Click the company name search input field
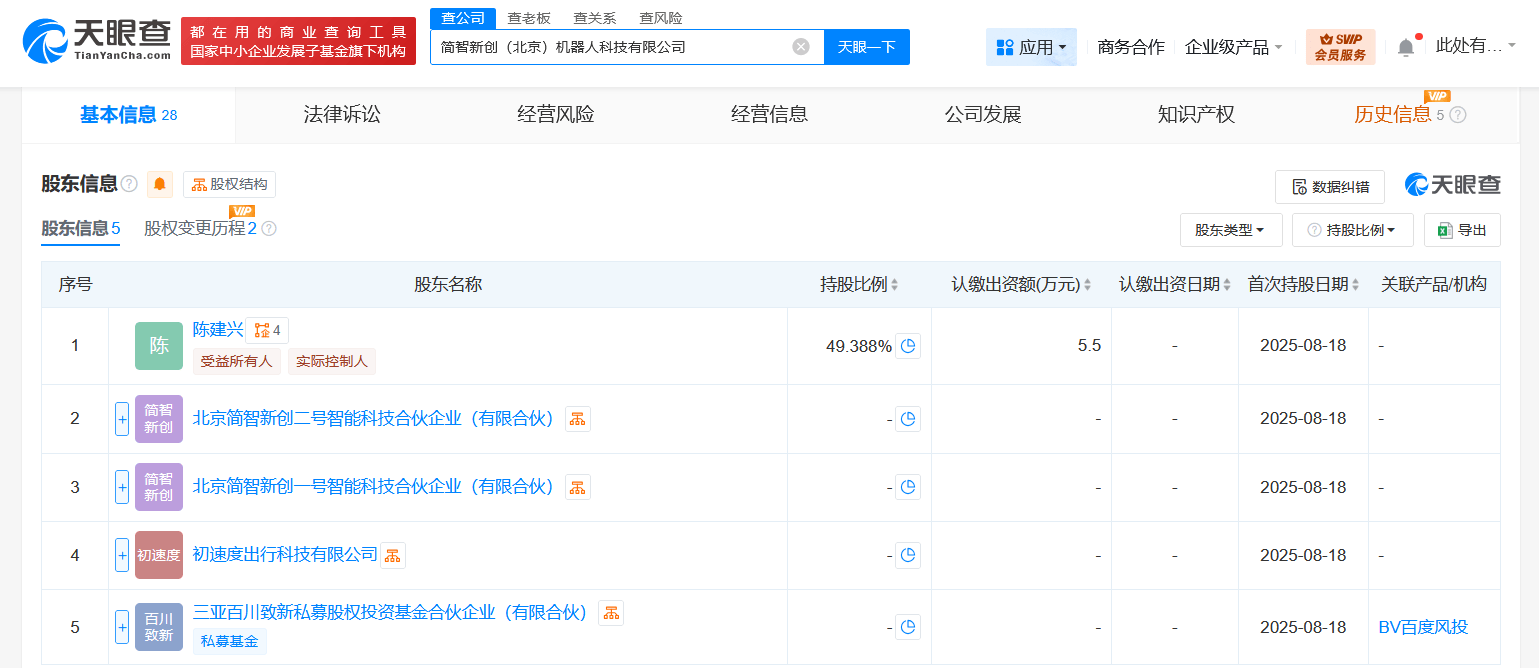This screenshot has width=1539, height=668. coord(610,47)
